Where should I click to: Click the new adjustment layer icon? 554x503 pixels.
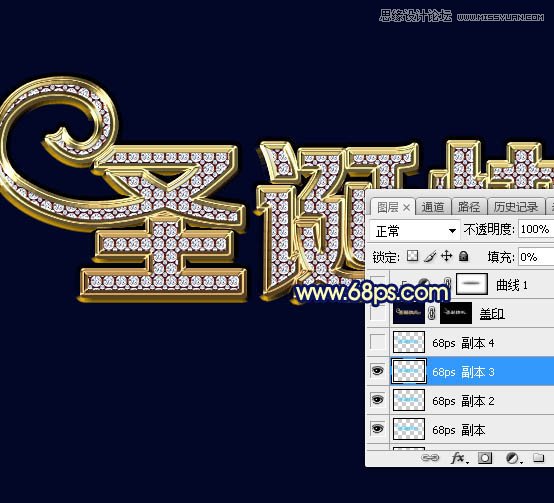[x=512, y=458]
